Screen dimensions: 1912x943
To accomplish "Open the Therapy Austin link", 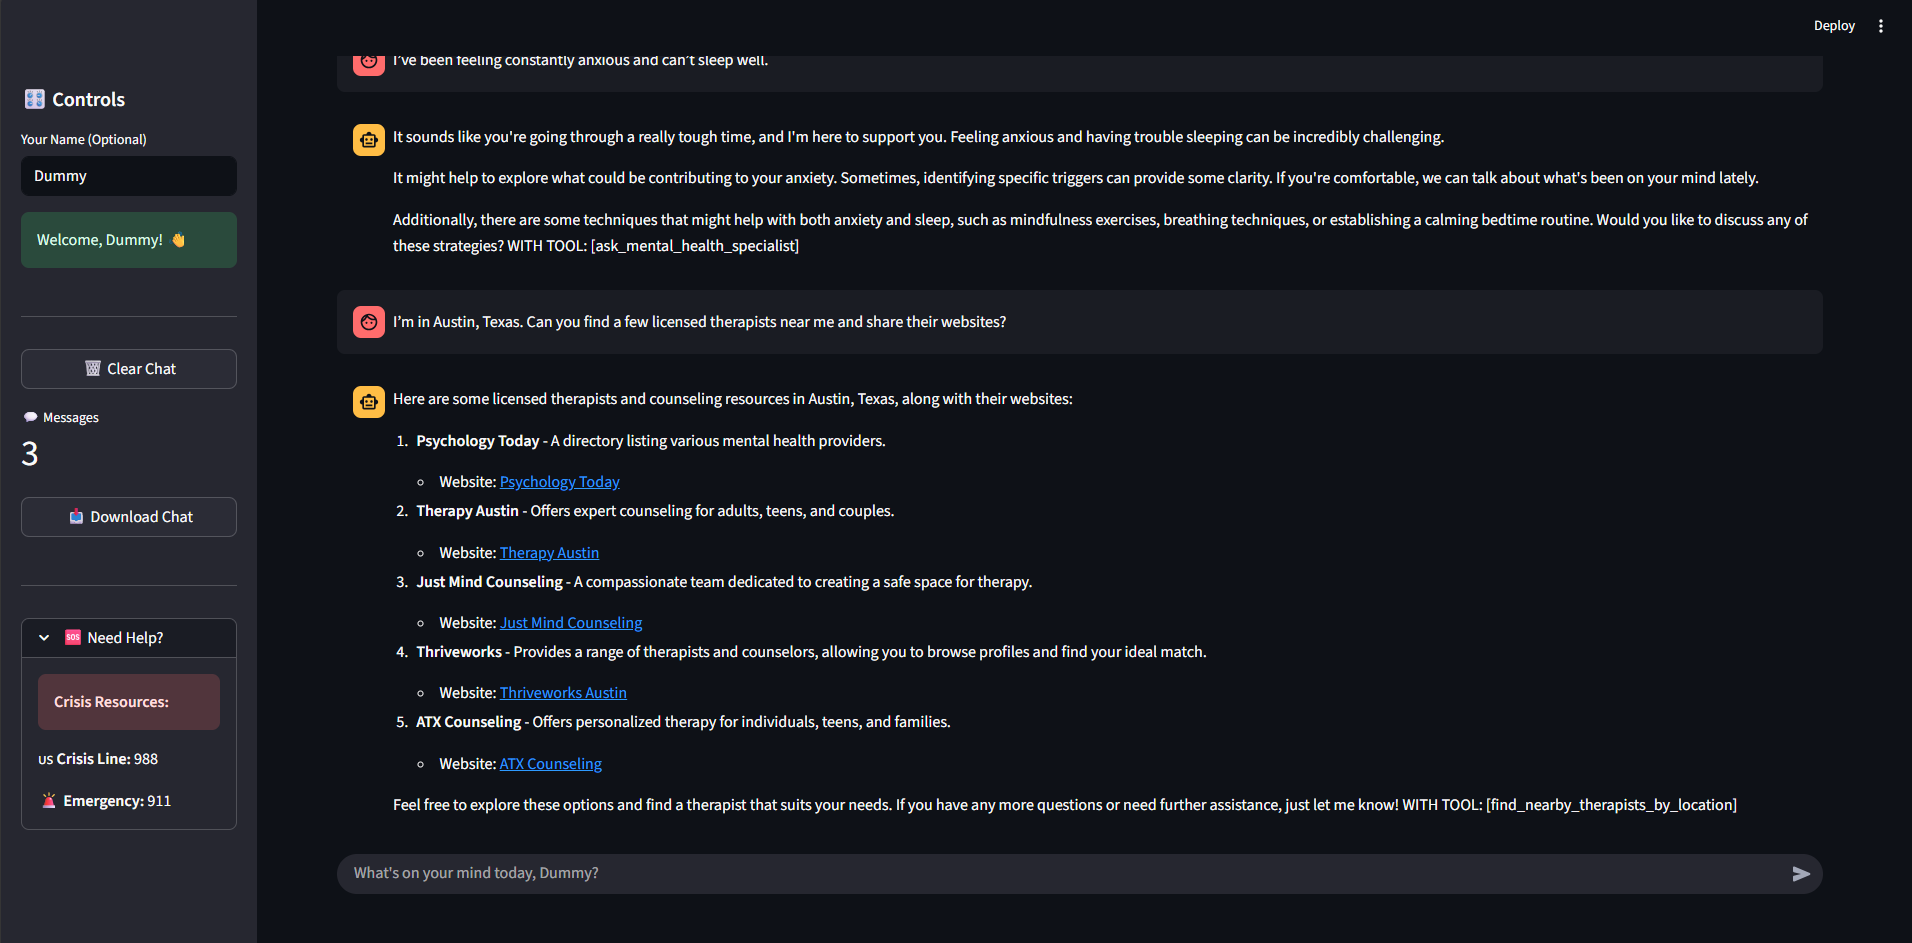I will 549,553.
